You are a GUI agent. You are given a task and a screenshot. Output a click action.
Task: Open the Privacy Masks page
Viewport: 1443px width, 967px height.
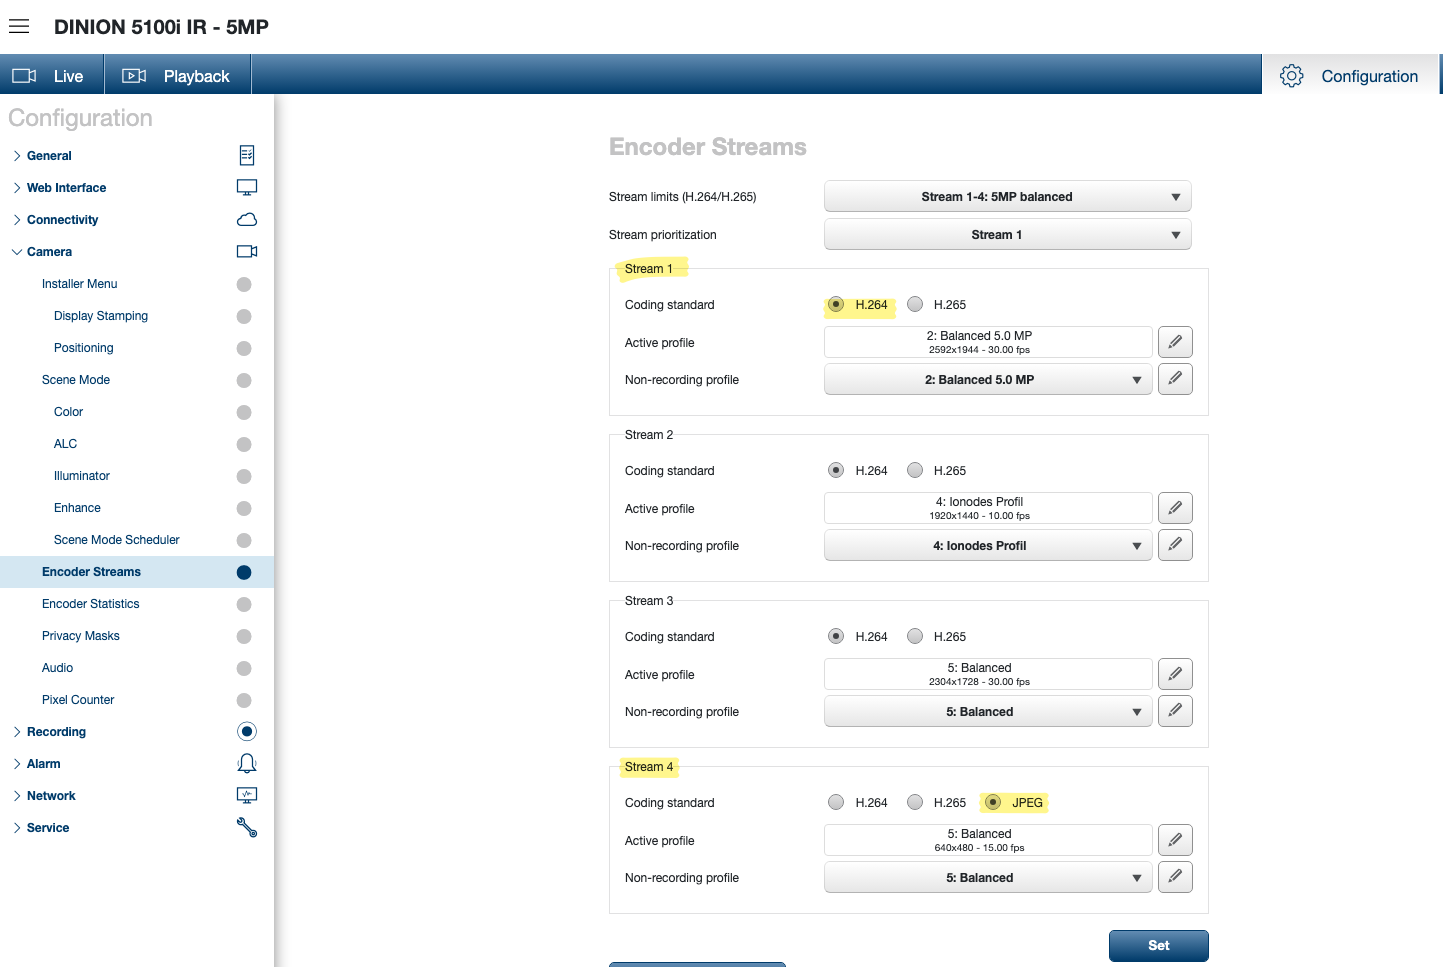80,636
